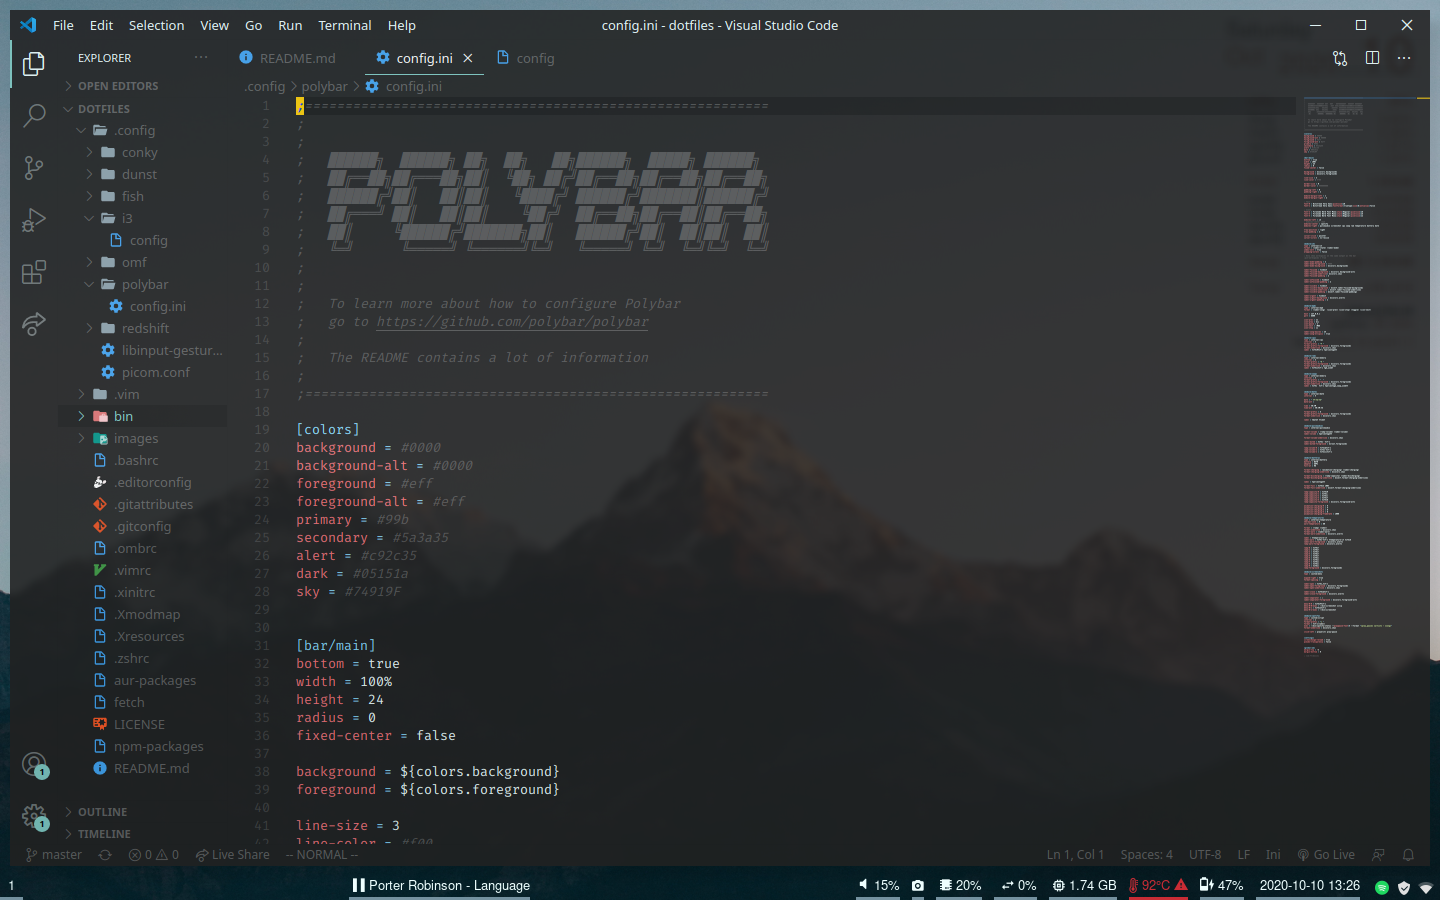The image size is (1440, 900).
Task: Open notifications bell in status bar
Action: (x=1408, y=855)
